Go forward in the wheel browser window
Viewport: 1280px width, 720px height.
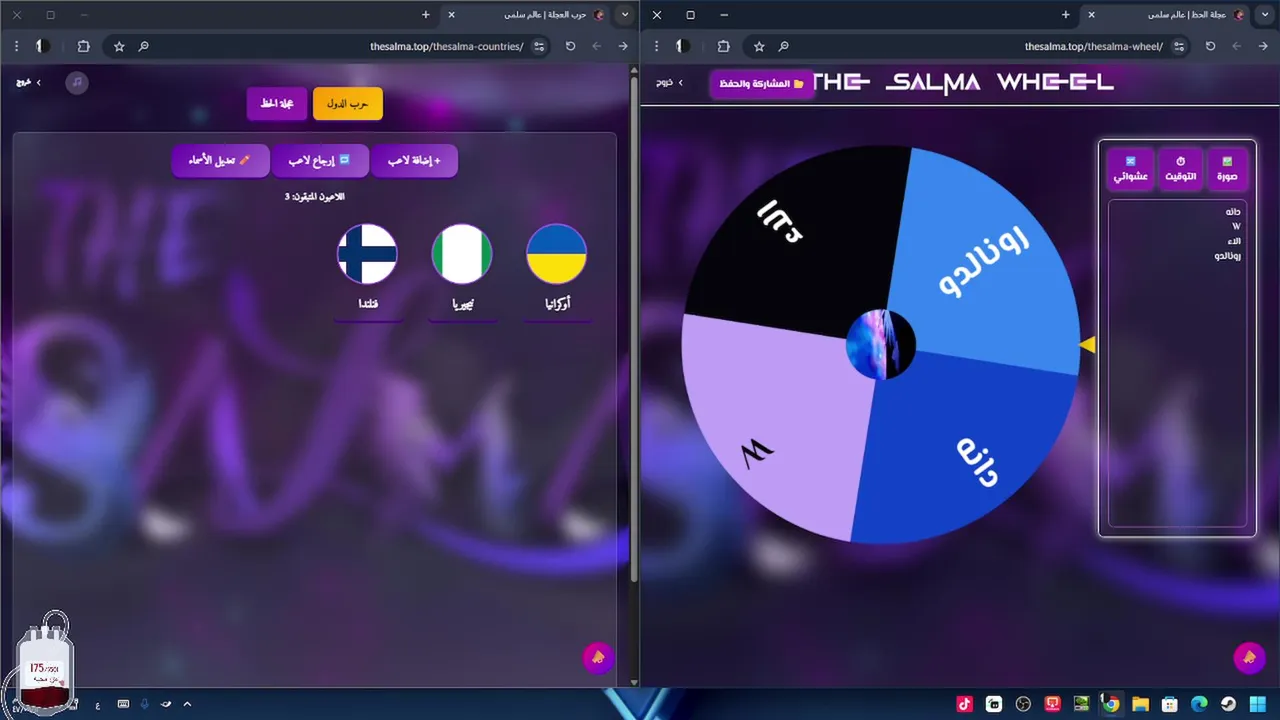(x=1237, y=46)
